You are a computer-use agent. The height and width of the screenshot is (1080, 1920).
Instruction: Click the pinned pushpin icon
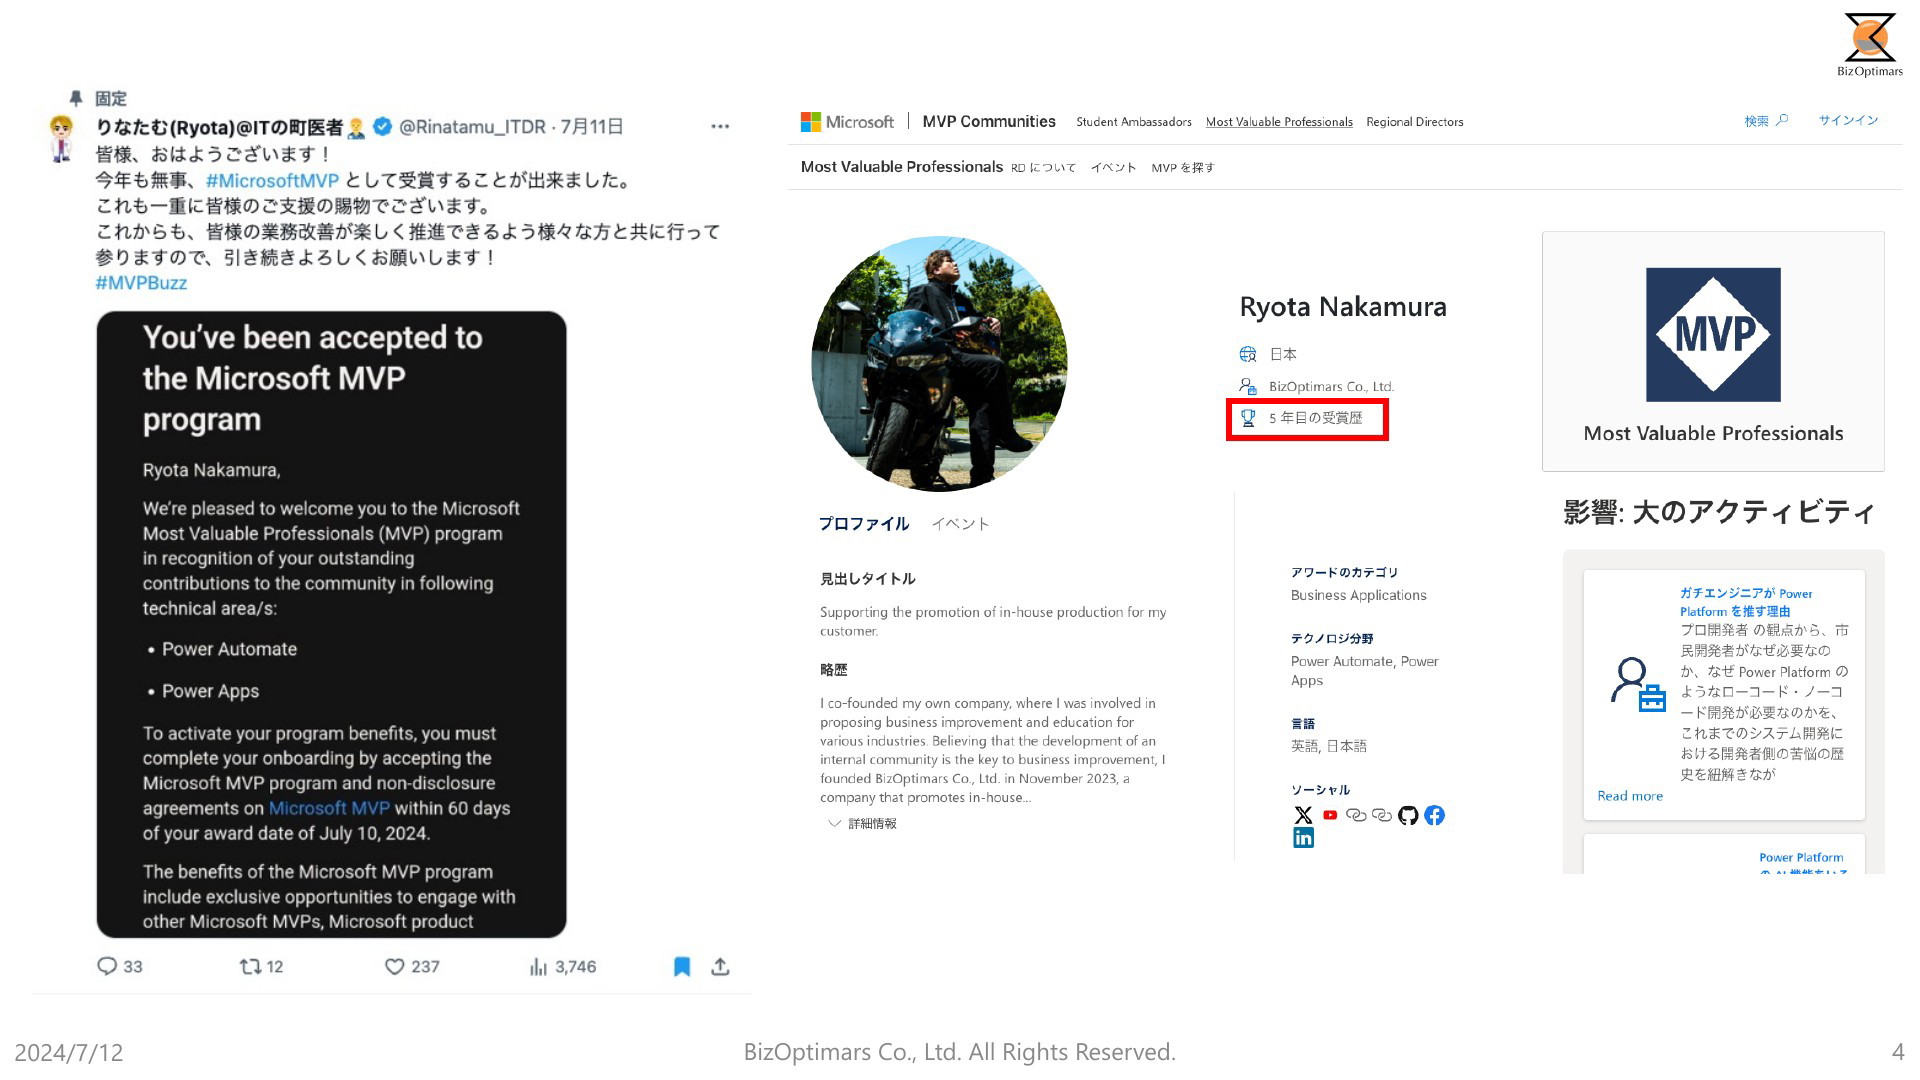click(x=76, y=98)
